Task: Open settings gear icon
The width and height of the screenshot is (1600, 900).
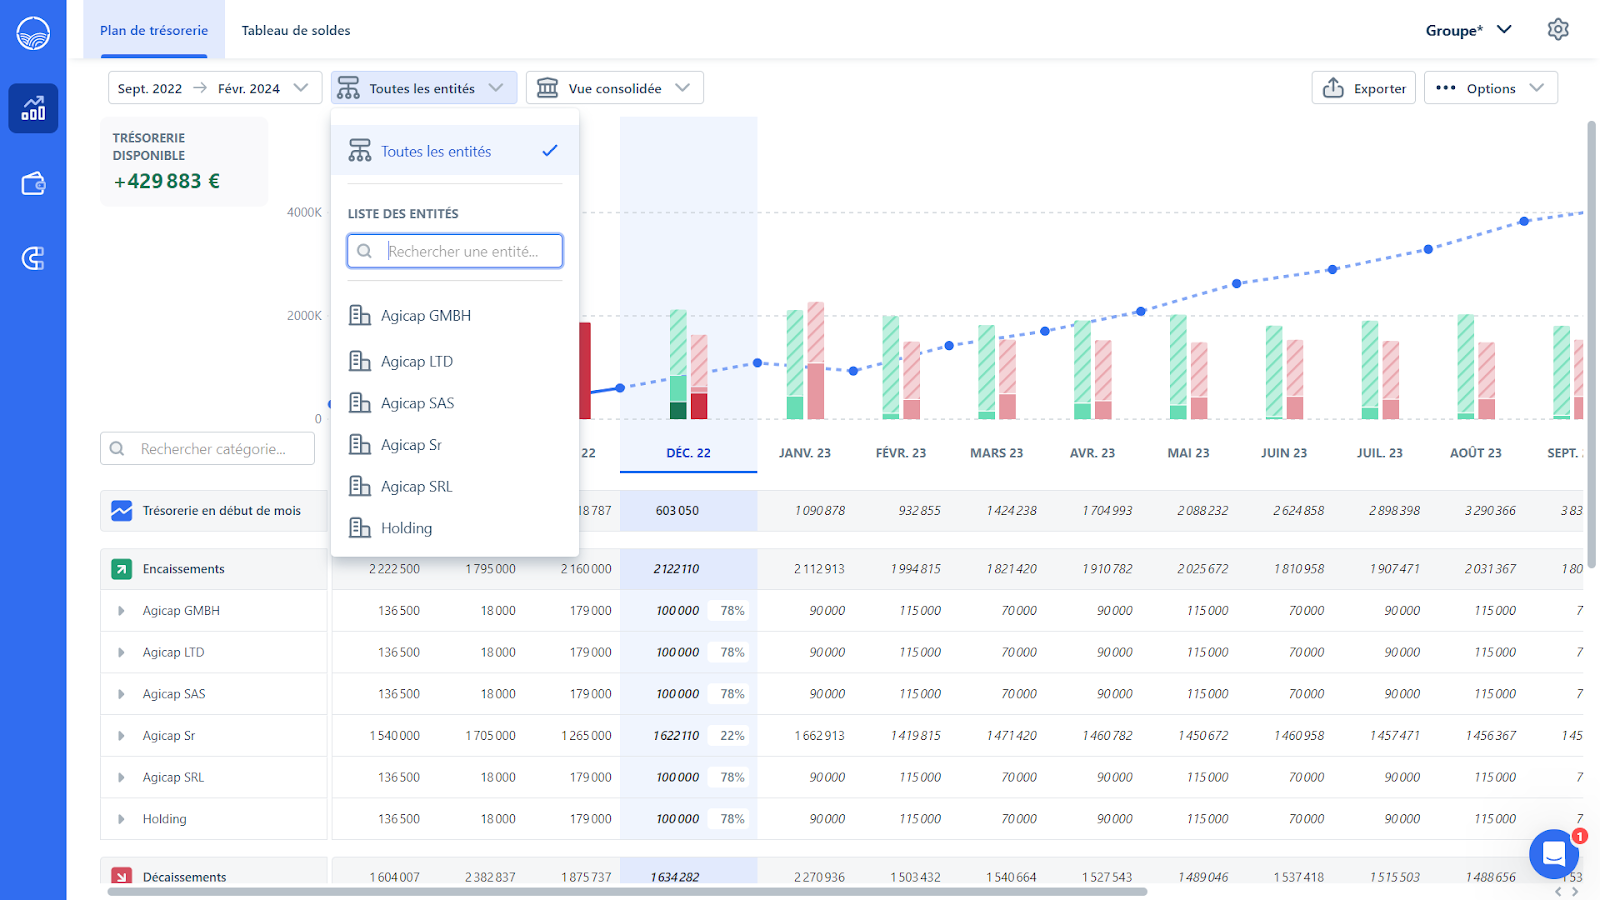Action: (x=1558, y=30)
